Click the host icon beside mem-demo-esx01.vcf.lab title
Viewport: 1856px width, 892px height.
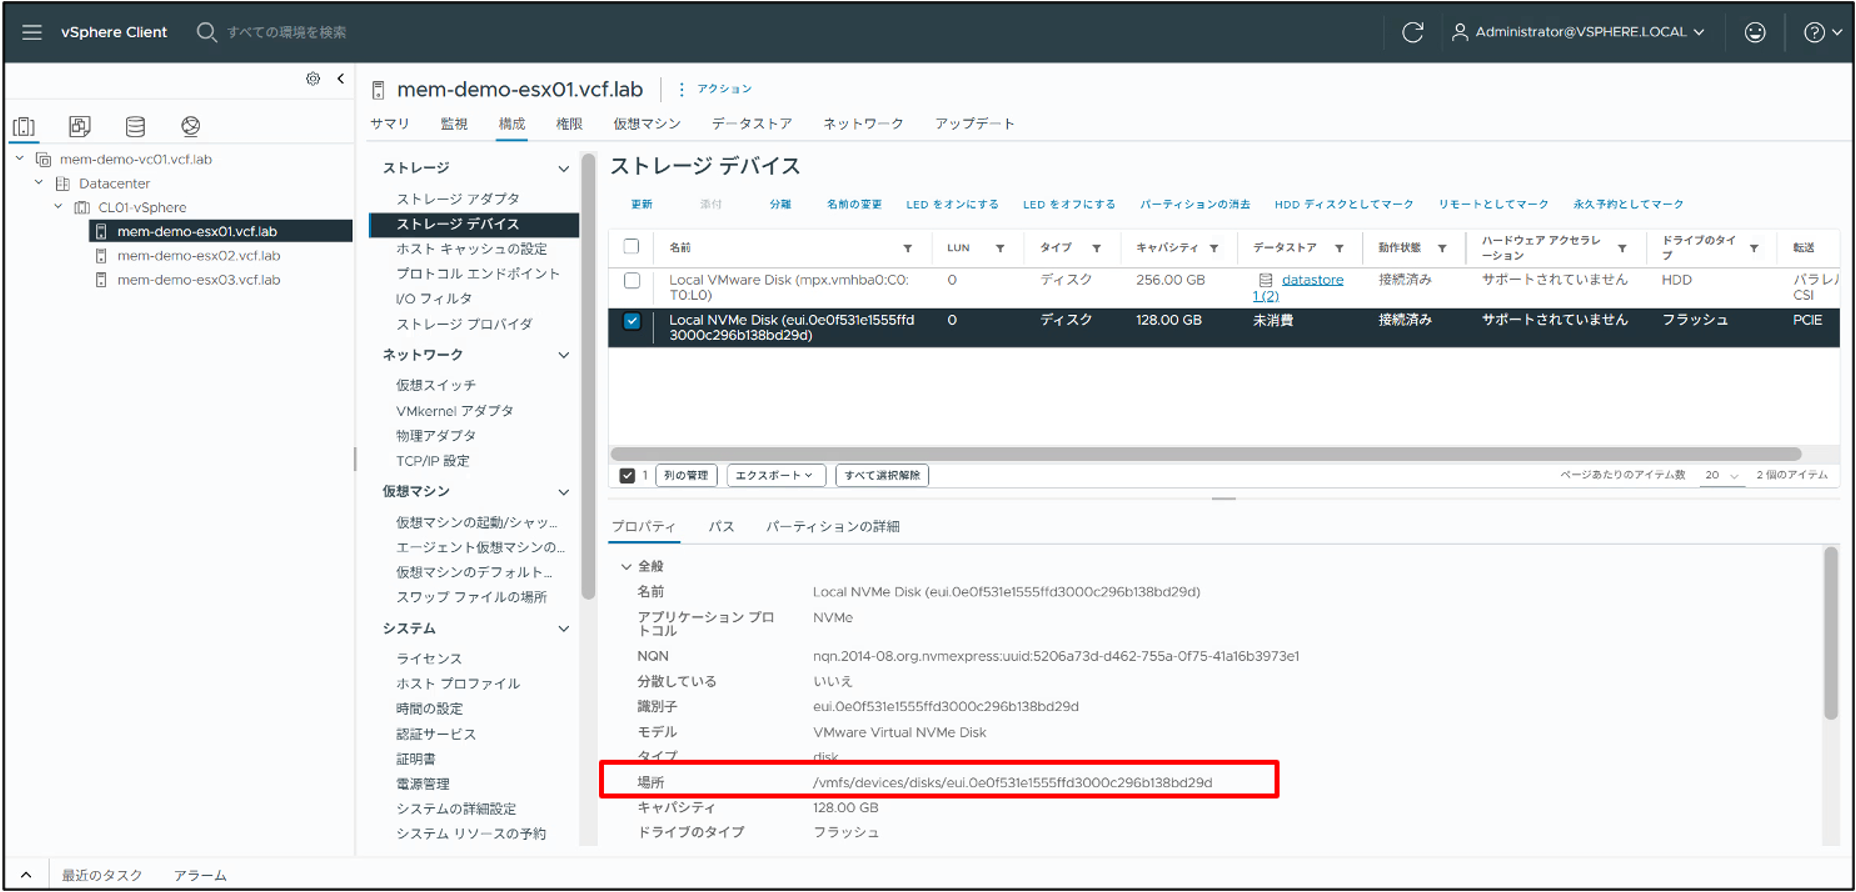point(378,91)
